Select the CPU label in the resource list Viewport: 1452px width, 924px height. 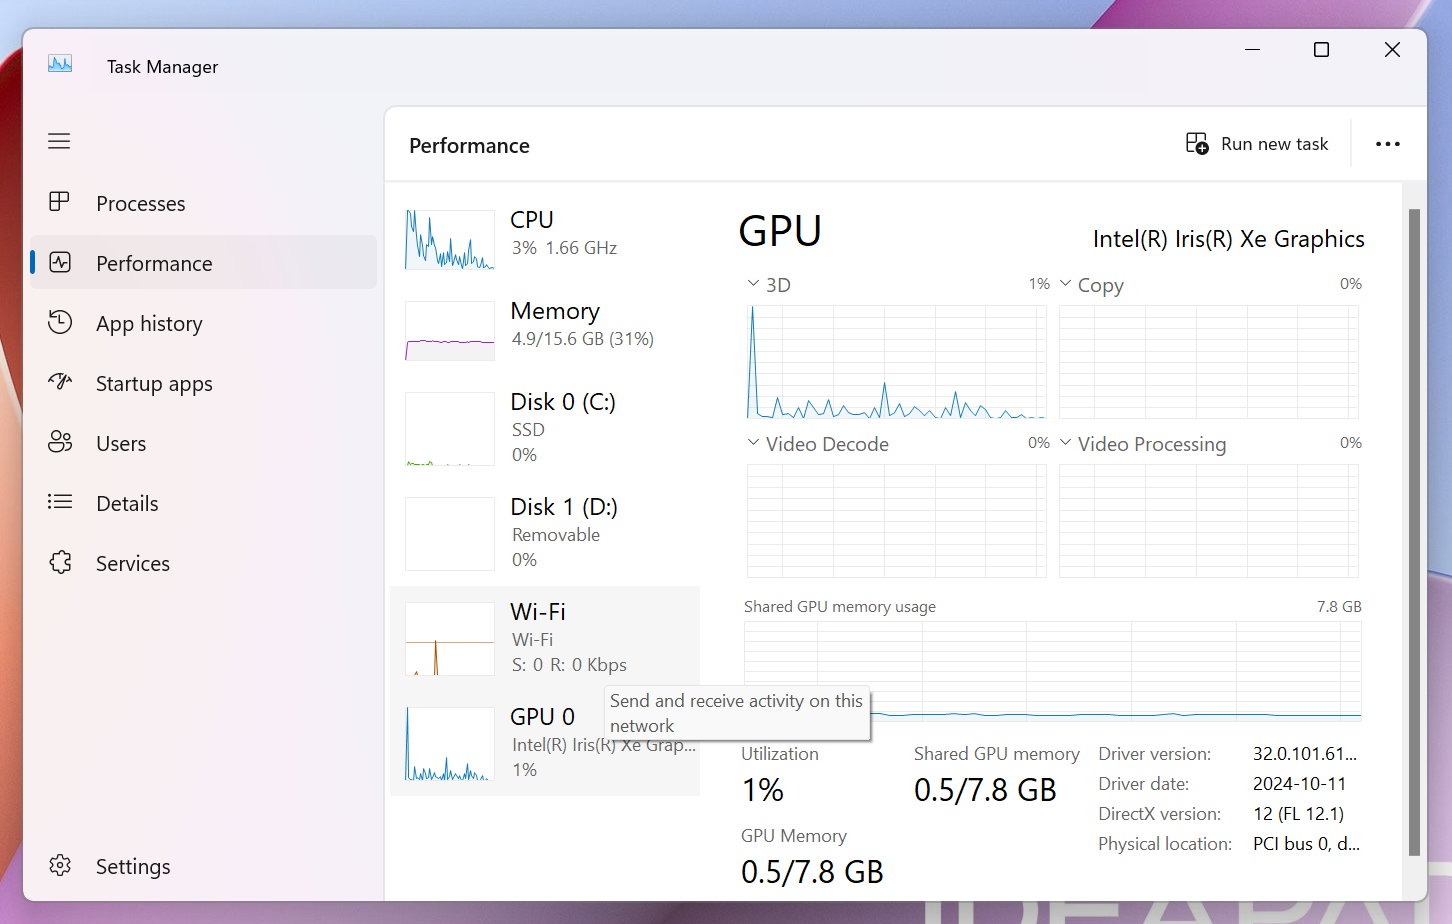tap(532, 220)
